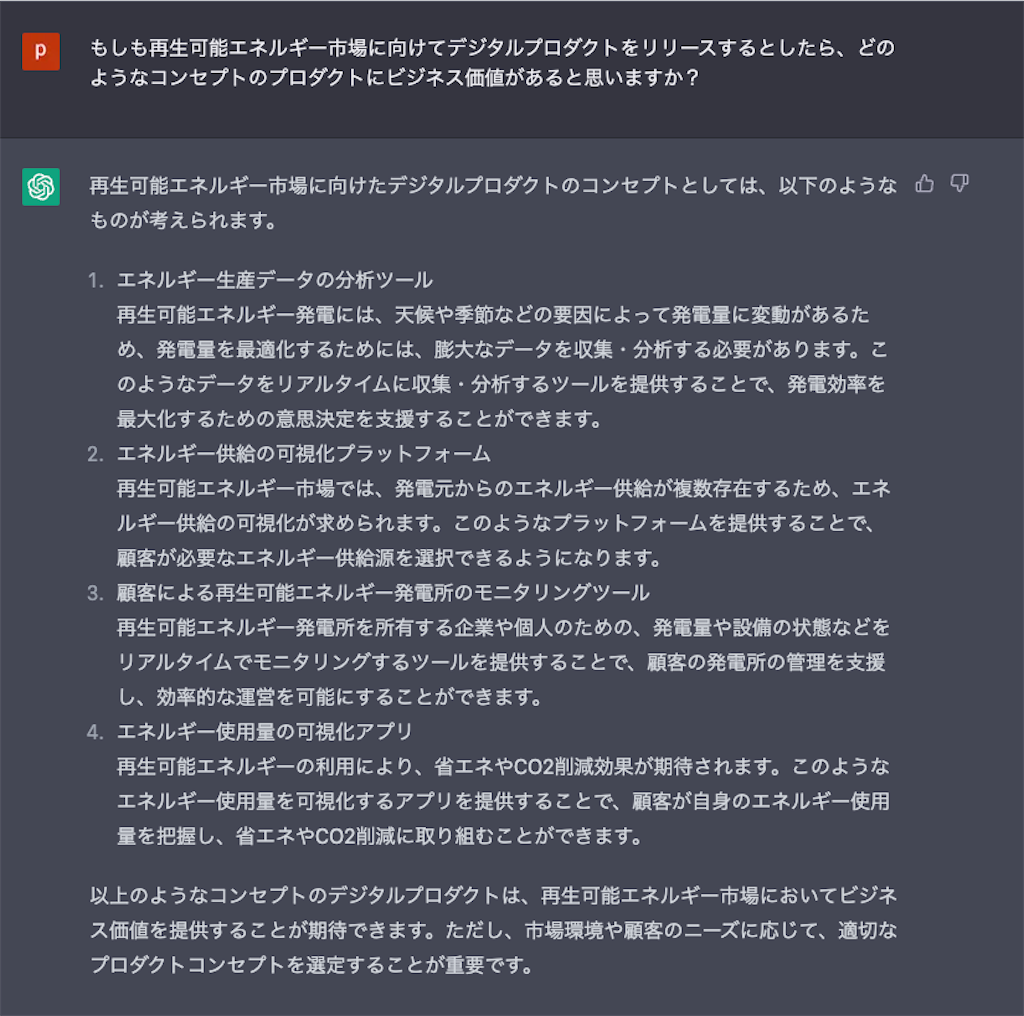The height and width of the screenshot is (1016, 1024).
Task: Click the final line プロダクトコンセプトを選定
Action: point(312,964)
